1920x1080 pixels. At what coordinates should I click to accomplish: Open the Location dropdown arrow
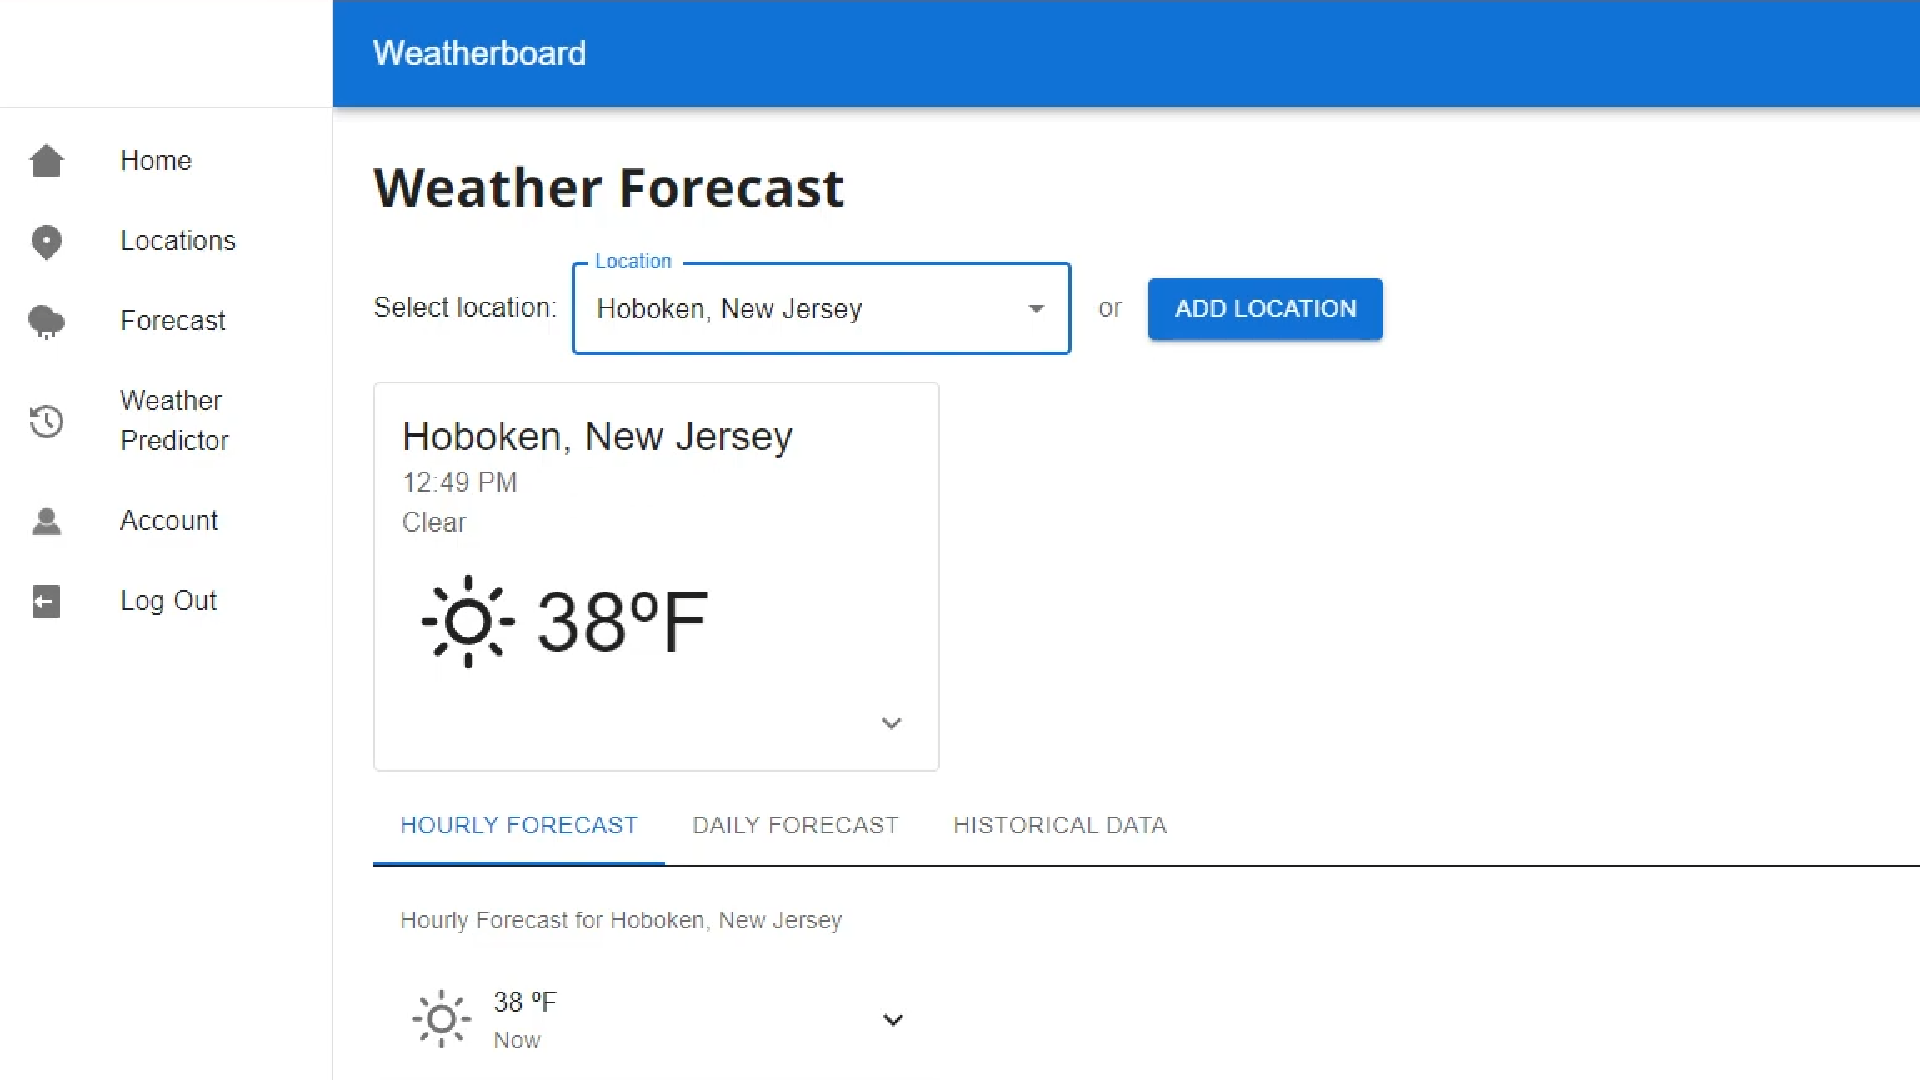[x=1036, y=309]
